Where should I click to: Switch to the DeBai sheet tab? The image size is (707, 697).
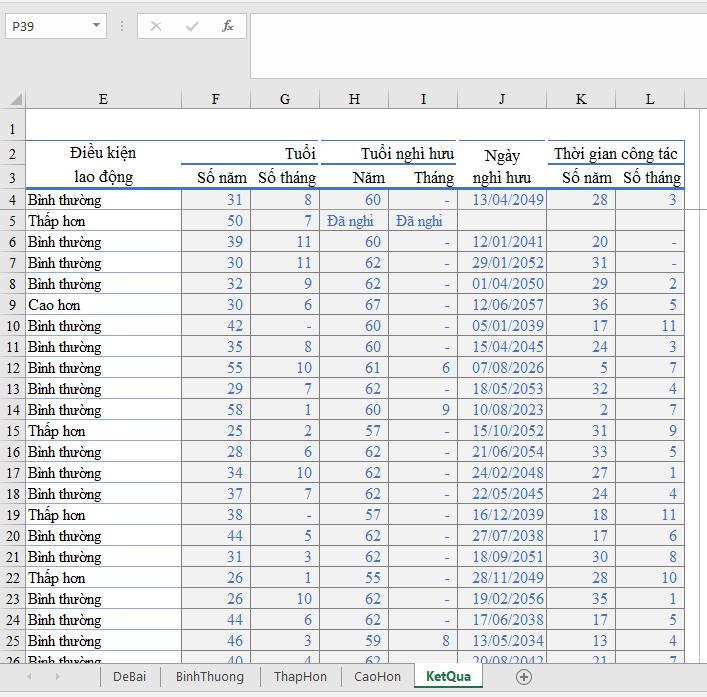(x=129, y=677)
